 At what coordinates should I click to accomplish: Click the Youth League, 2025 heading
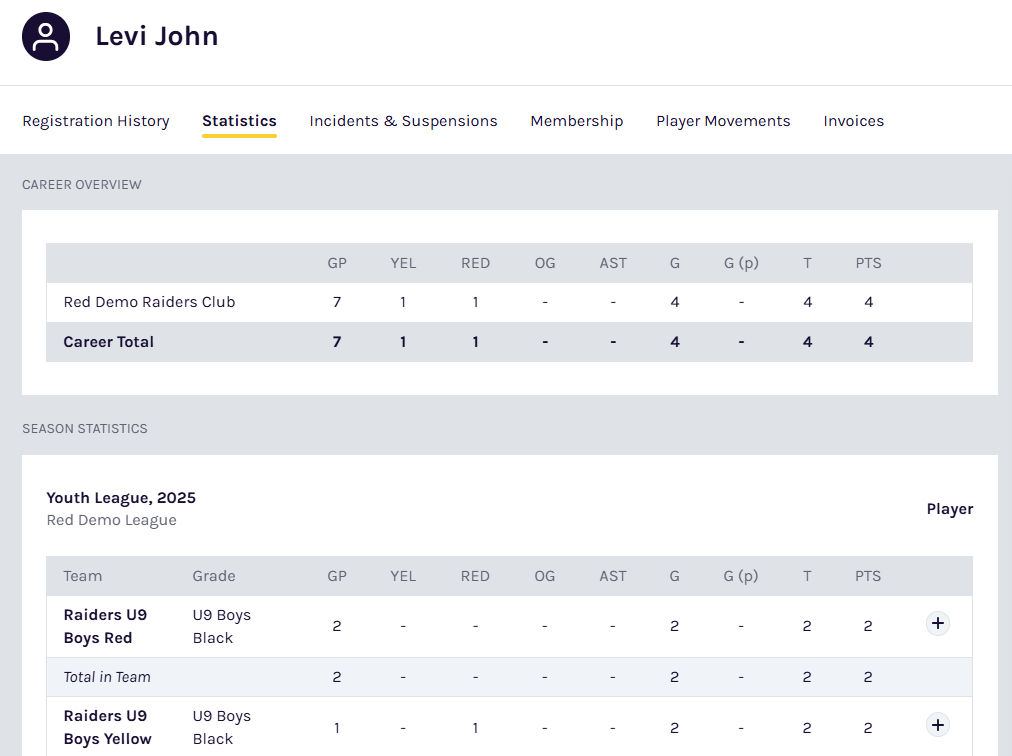click(x=121, y=498)
